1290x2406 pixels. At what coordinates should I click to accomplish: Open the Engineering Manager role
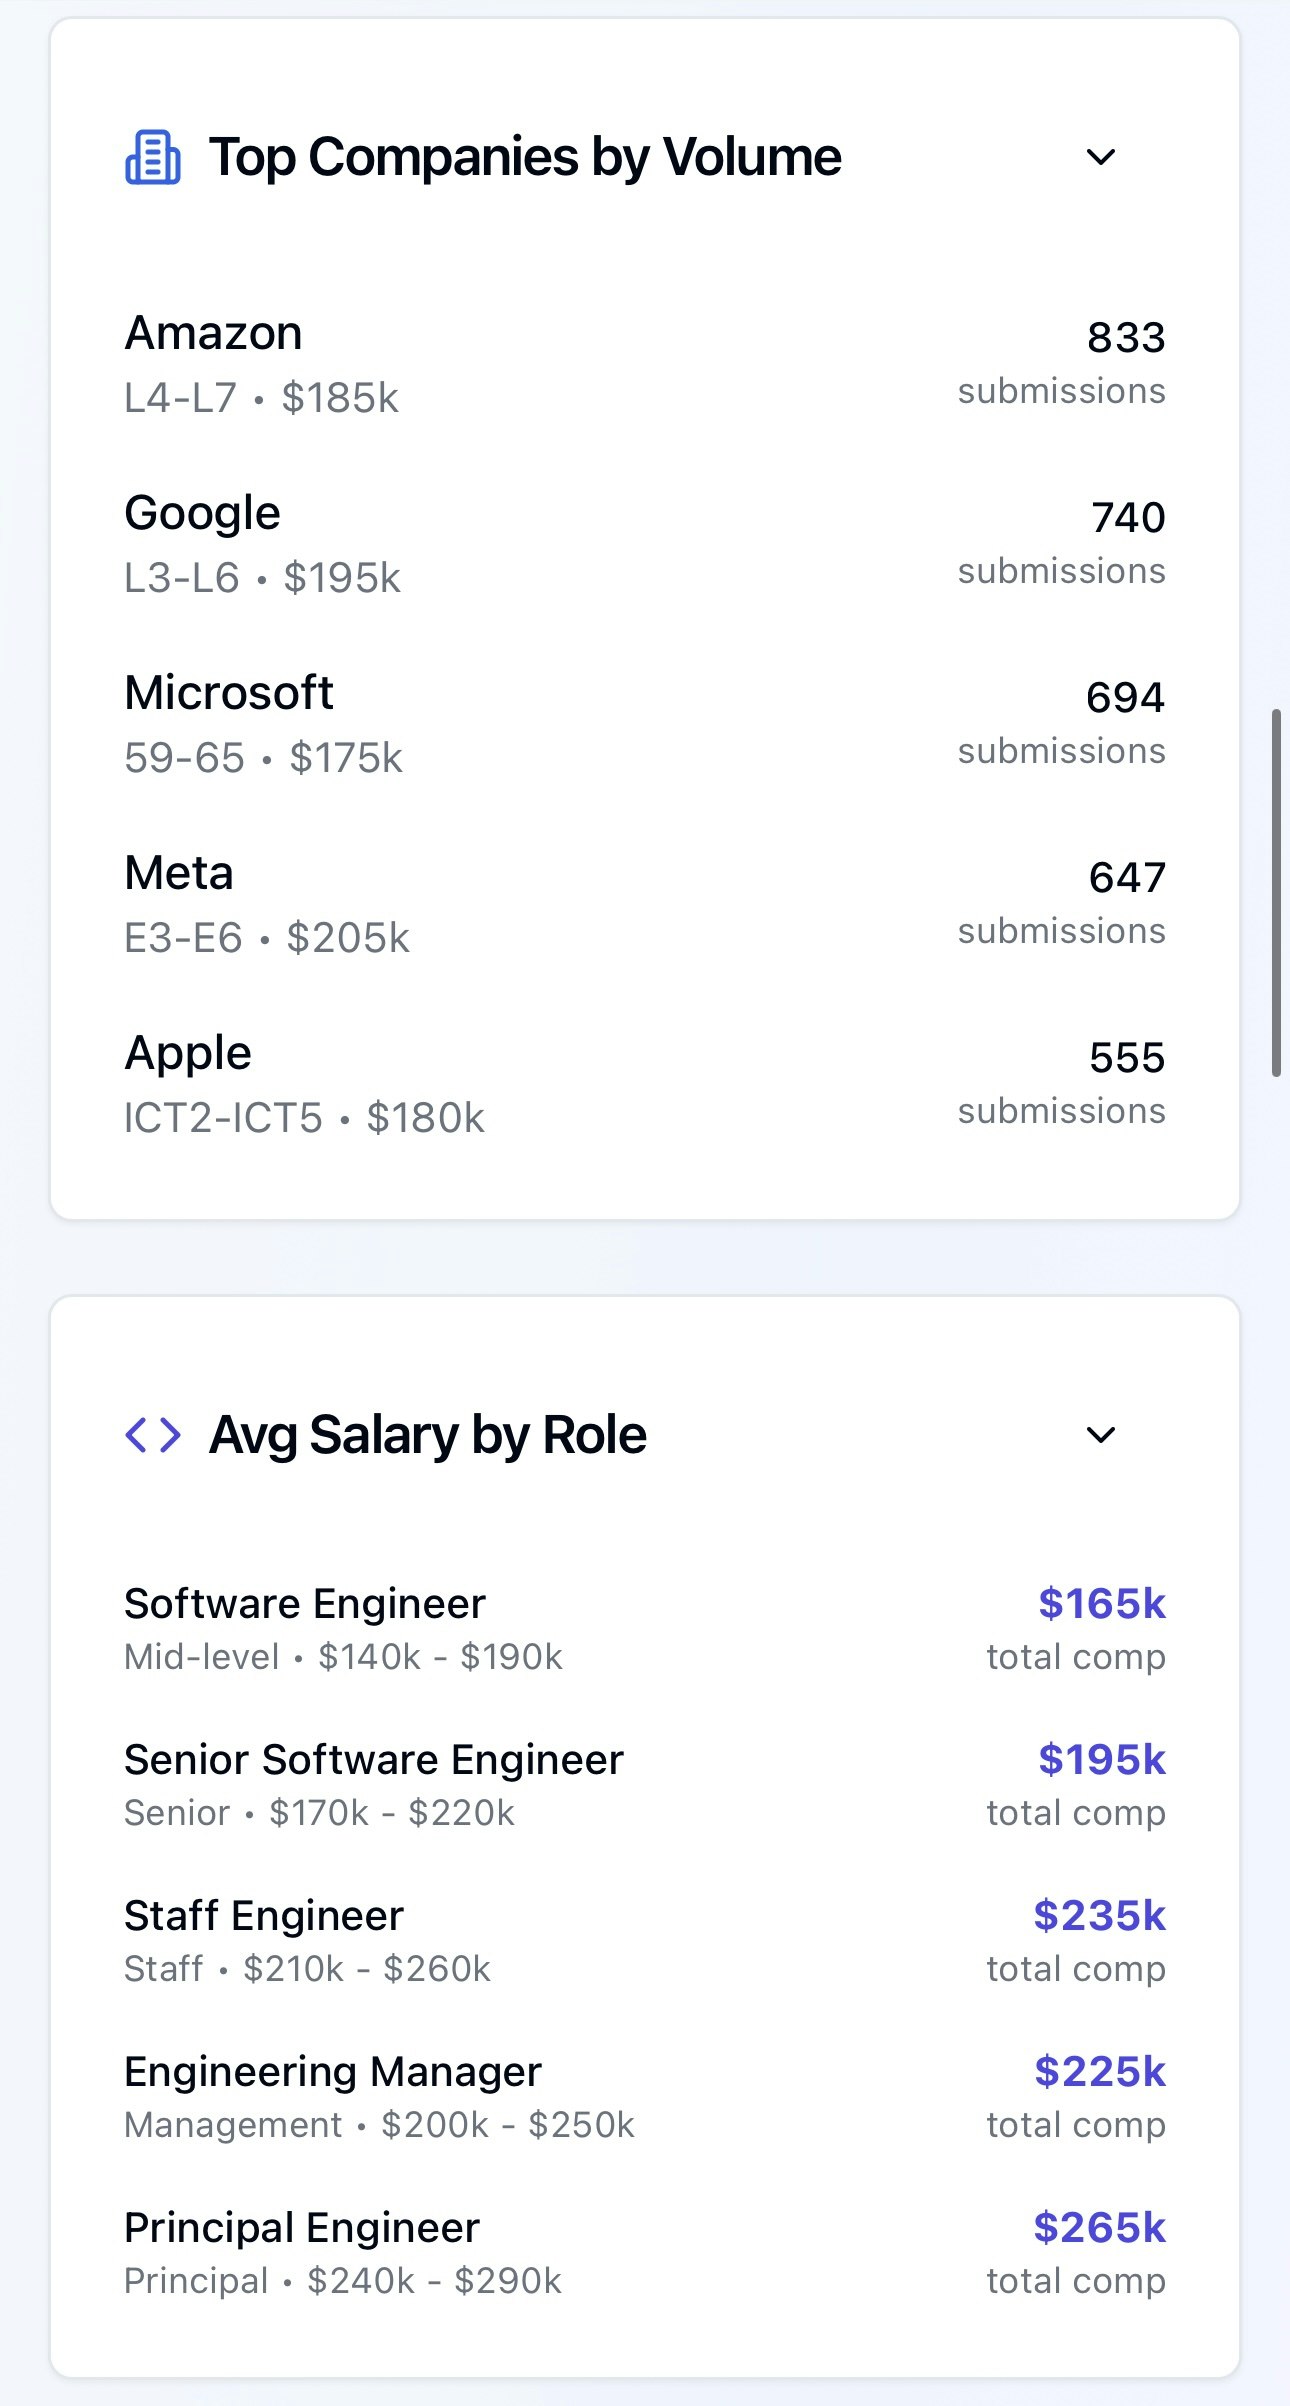pos(645,2096)
